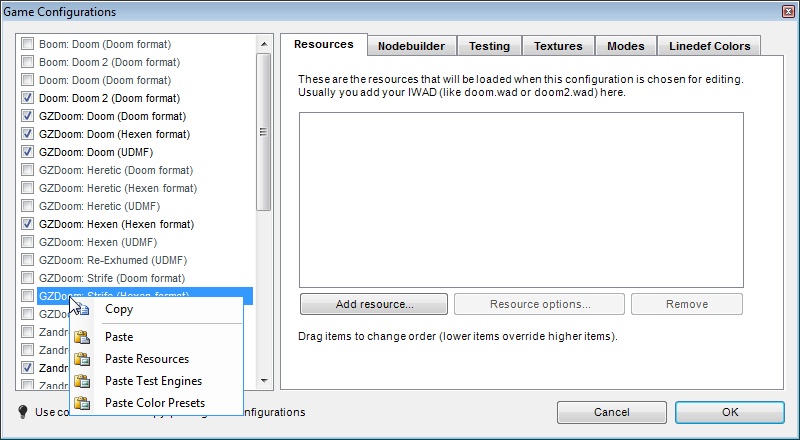Select GZDoom: Heretic (Hexen format) row

pos(118,188)
